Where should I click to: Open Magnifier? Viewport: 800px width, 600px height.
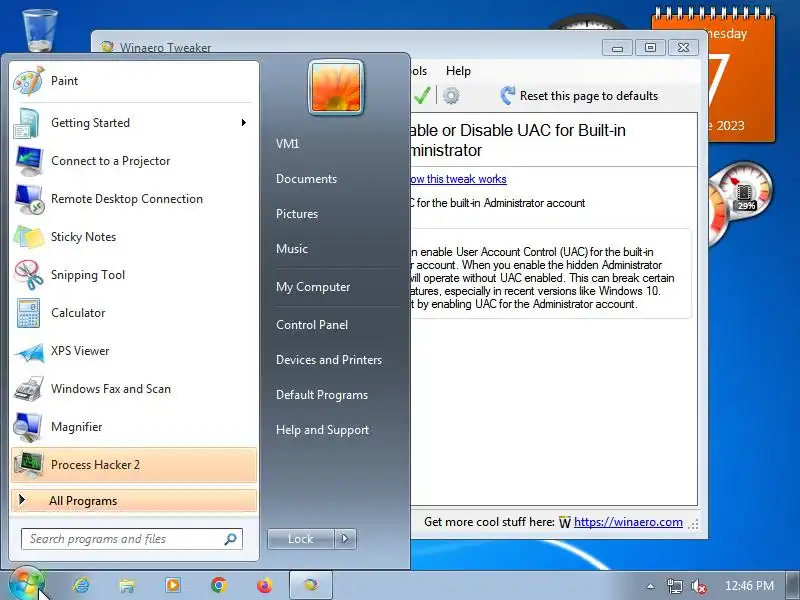point(134,427)
